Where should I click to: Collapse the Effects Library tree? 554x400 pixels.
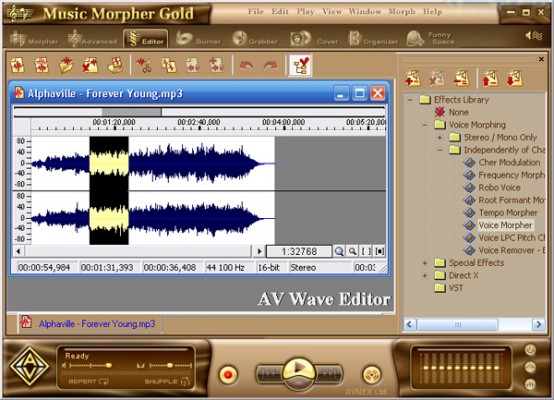click(x=410, y=100)
